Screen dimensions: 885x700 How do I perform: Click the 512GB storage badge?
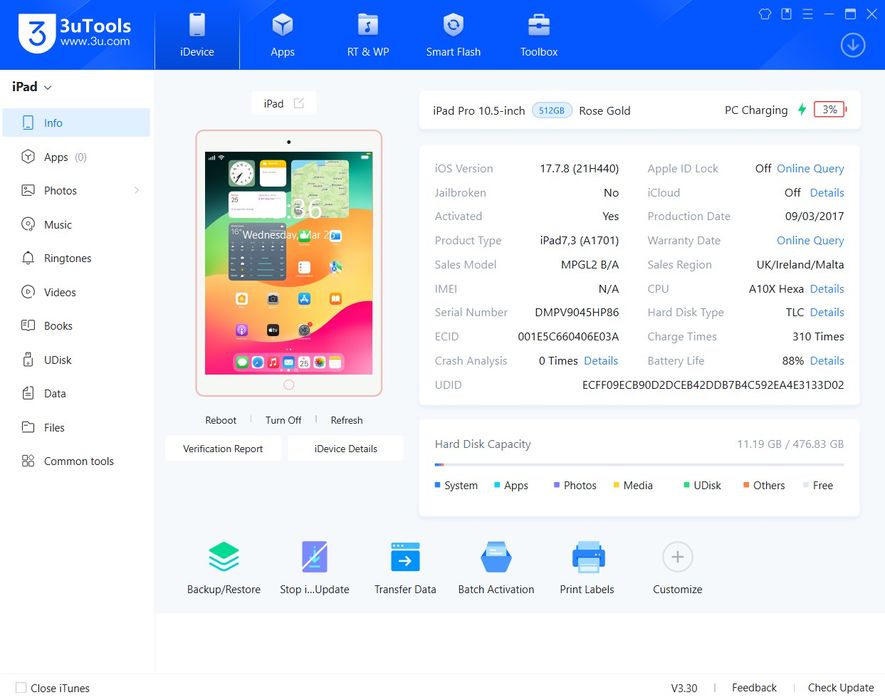coord(552,110)
